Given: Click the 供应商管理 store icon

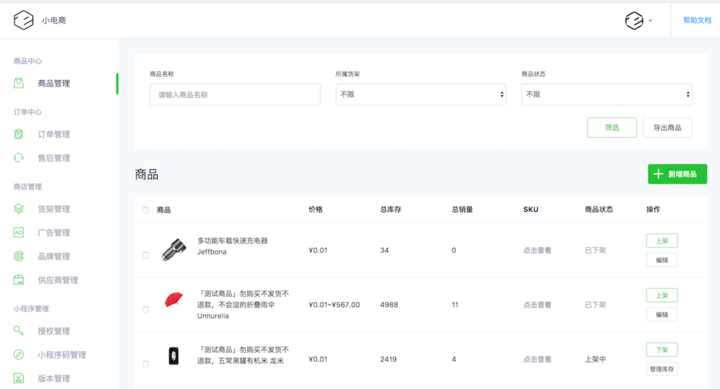Looking at the screenshot, I should [x=18, y=280].
